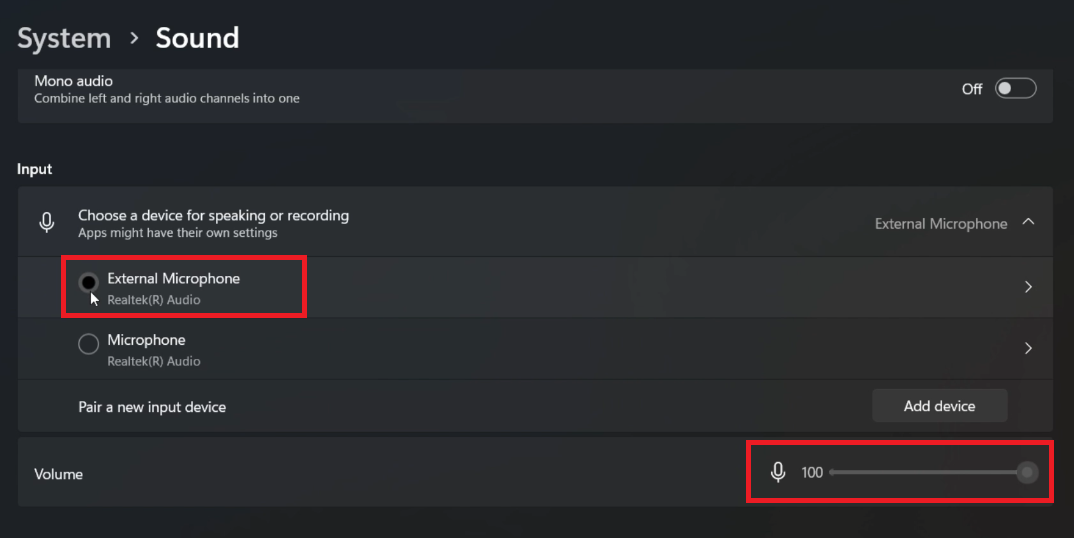
Task: Click the Choose a device for speaking heading
Action: point(213,215)
